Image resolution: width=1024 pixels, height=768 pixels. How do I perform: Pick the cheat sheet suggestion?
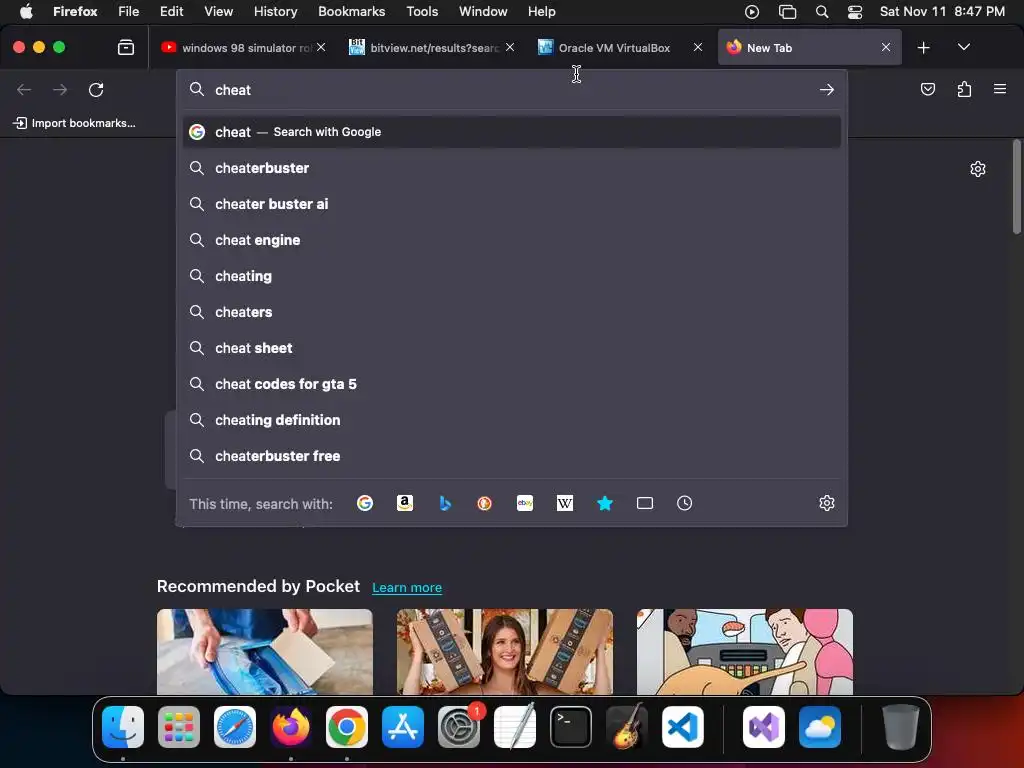(x=512, y=347)
